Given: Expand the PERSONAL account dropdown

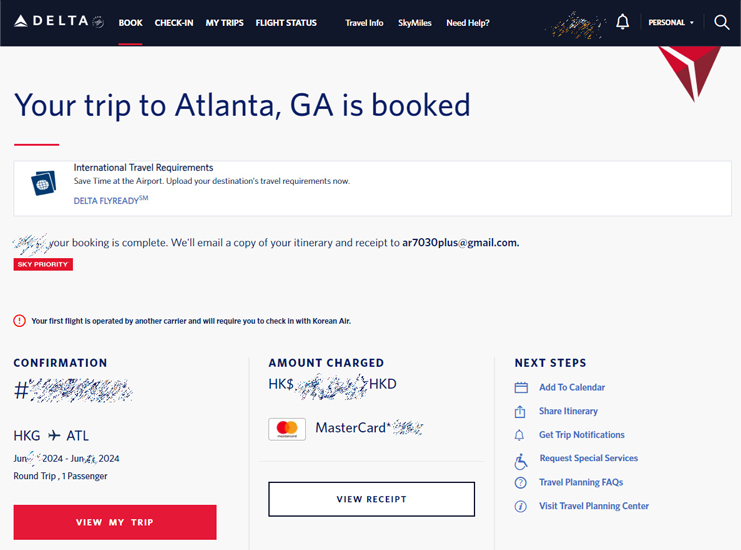Looking at the screenshot, I should pos(671,22).
